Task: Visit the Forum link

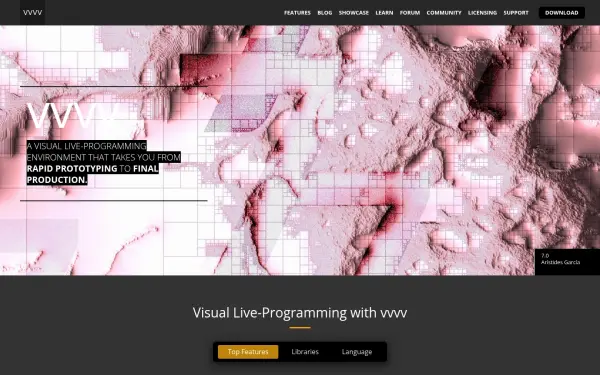Action: (x=410, y=13)
